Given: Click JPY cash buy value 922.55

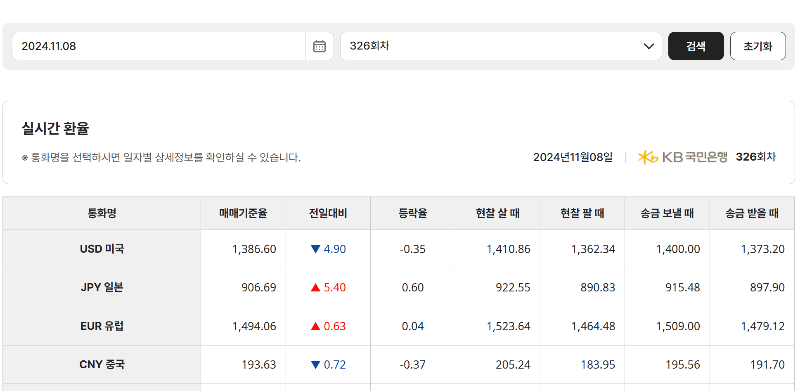Looking at the screenshot, I should [513, 287].
